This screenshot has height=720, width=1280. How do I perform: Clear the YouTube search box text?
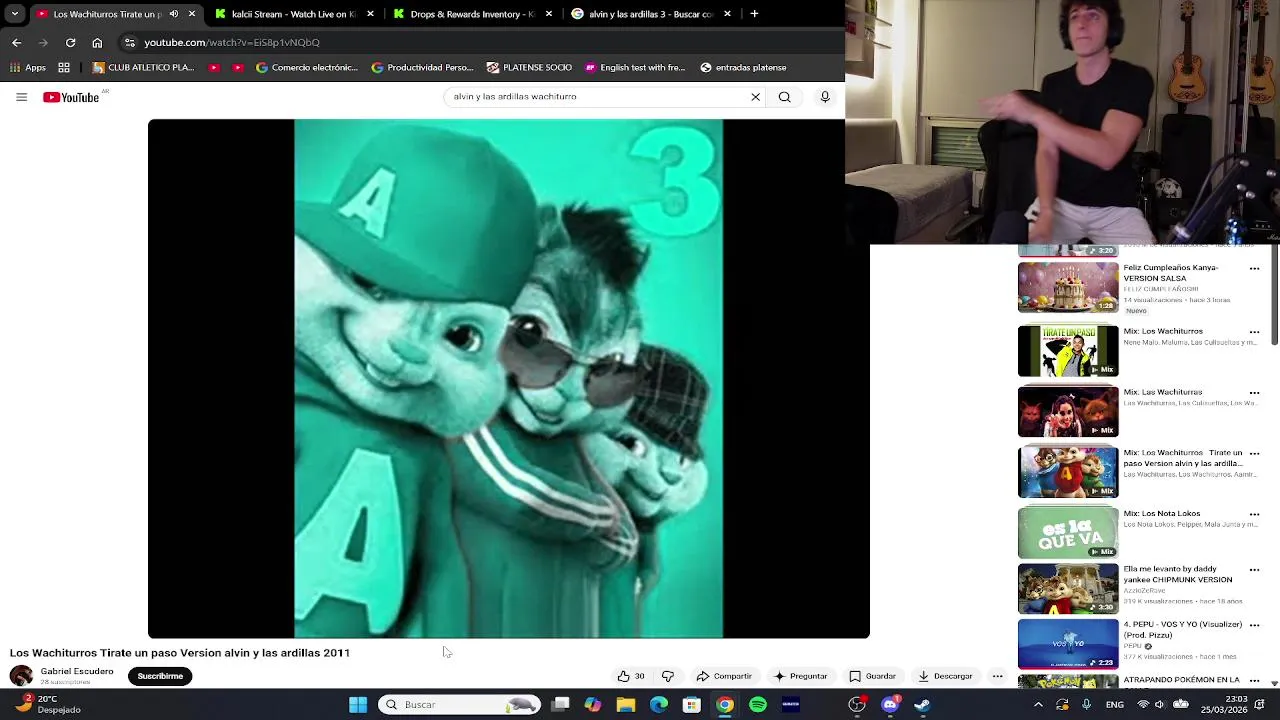755,97
